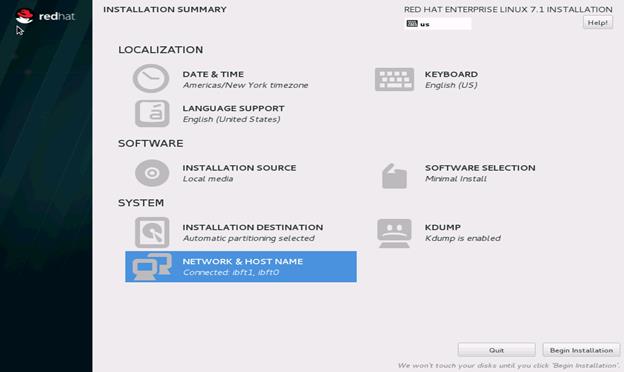This screenshot has width=624, height=372.
Task: Click the Keyboard layout icon
Action: 394,79
